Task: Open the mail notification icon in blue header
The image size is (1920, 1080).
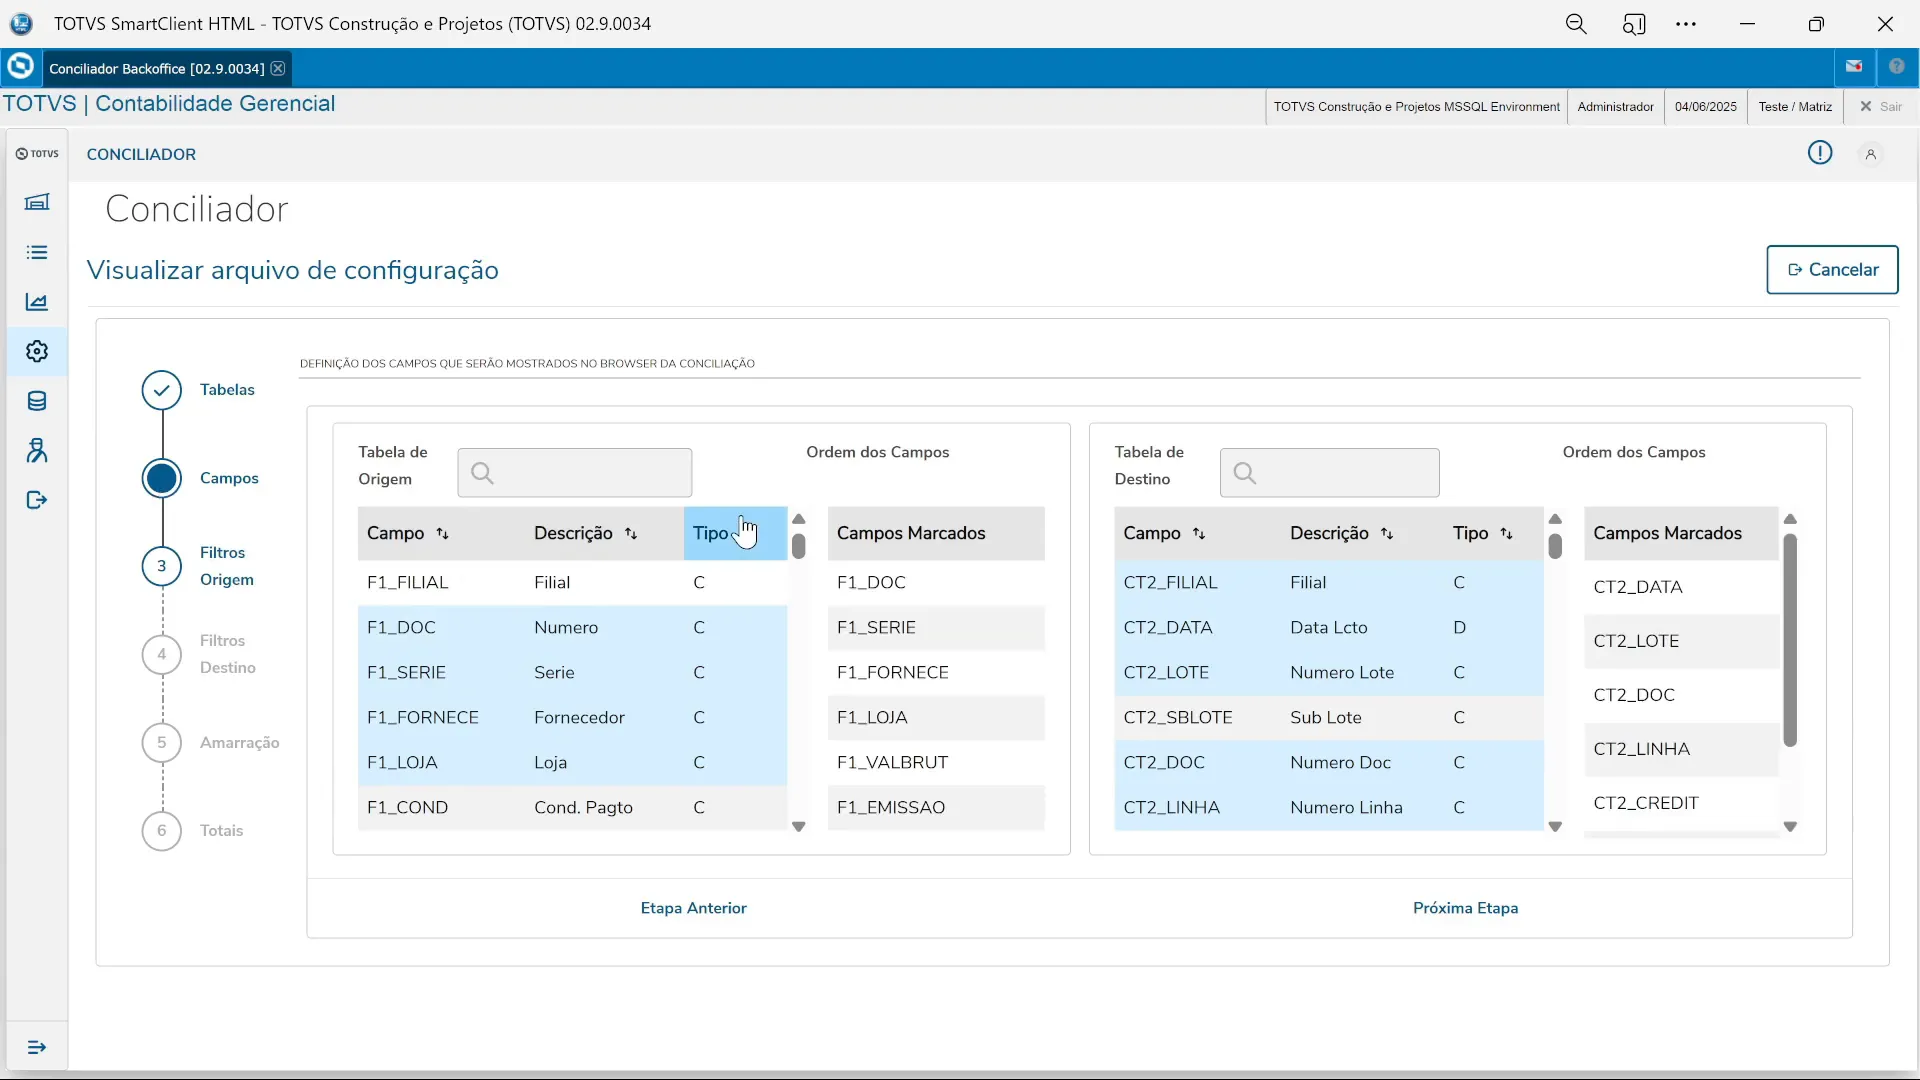Action: (1854, 66)
